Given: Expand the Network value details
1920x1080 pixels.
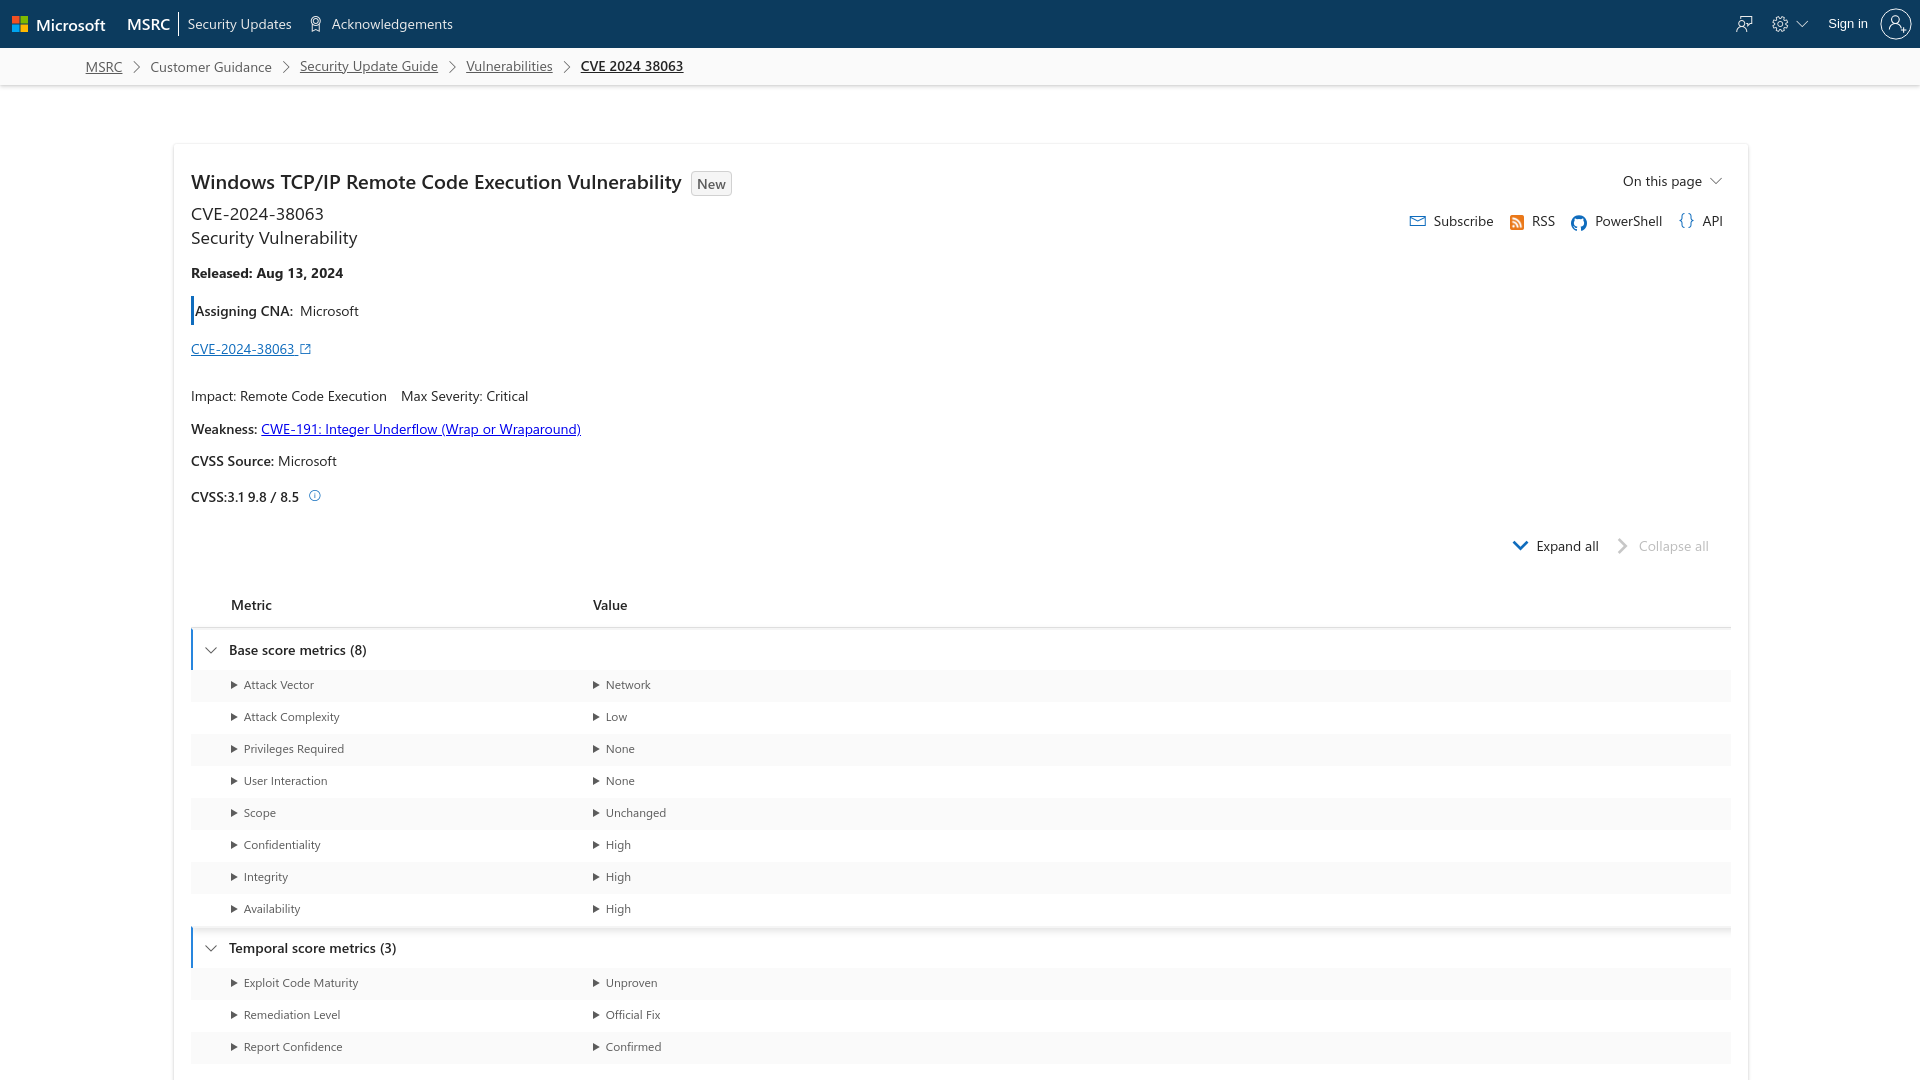Looking at the screenshot, I should [621, 685].
